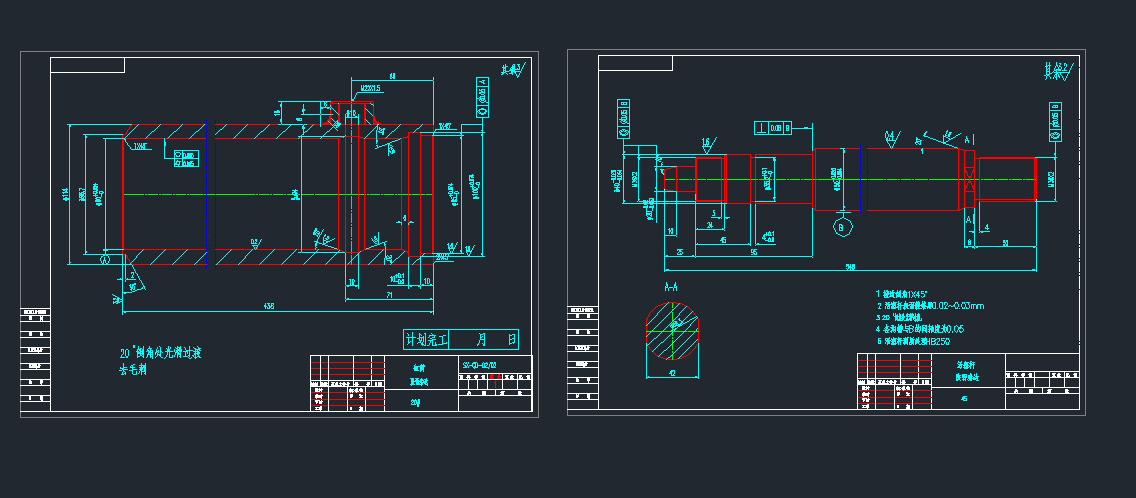Screen dimensions: 1136x498
Task: Click the 436 length dimension
Action: pos(267,304)
